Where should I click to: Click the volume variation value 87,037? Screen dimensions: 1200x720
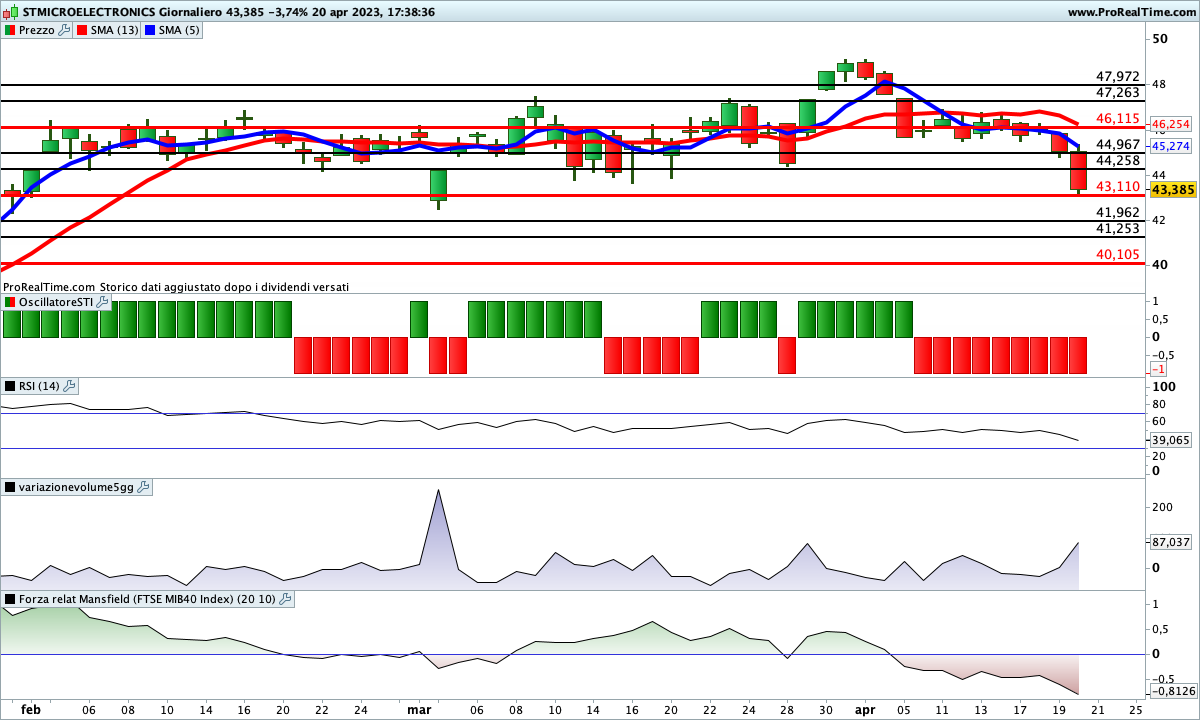click(x=1170, y=542)
